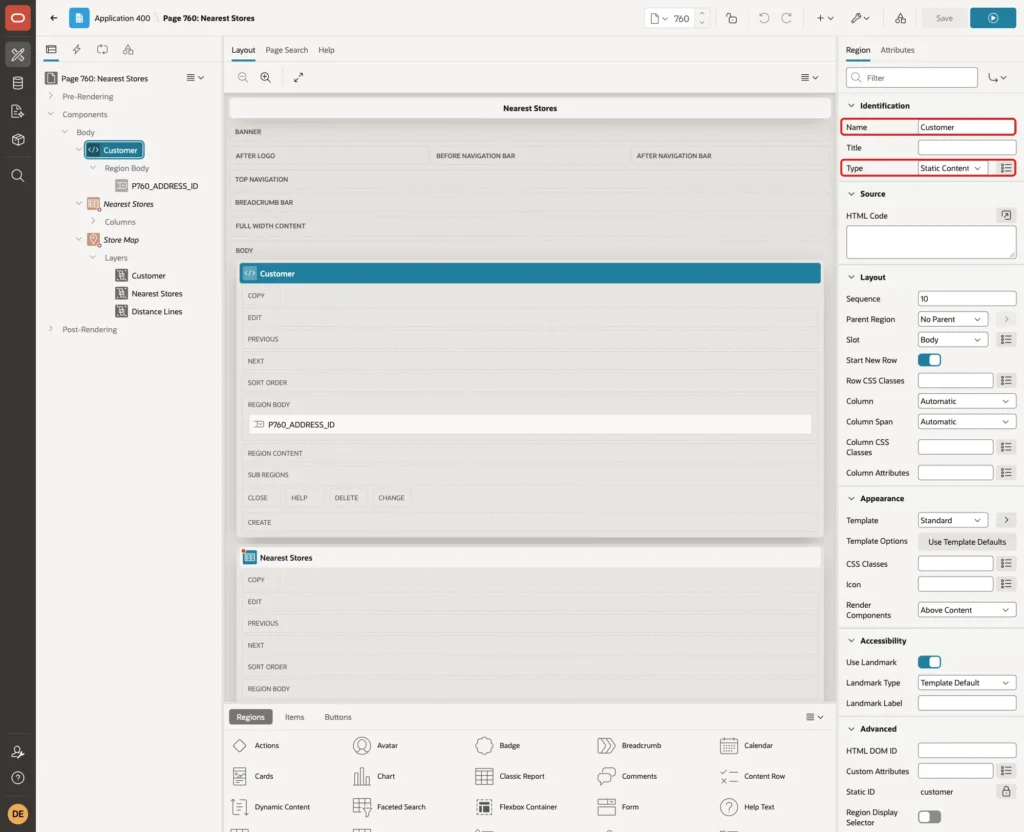Pick the Calendar region from gallery
Screen dimensions: 1024x832
(746, 745)
